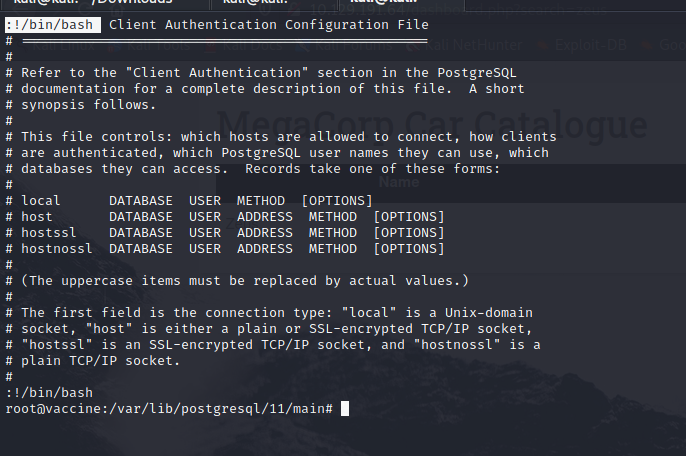Click the "local" record type keyword
Screen dimensions: 686x456
tap(41, 201)
